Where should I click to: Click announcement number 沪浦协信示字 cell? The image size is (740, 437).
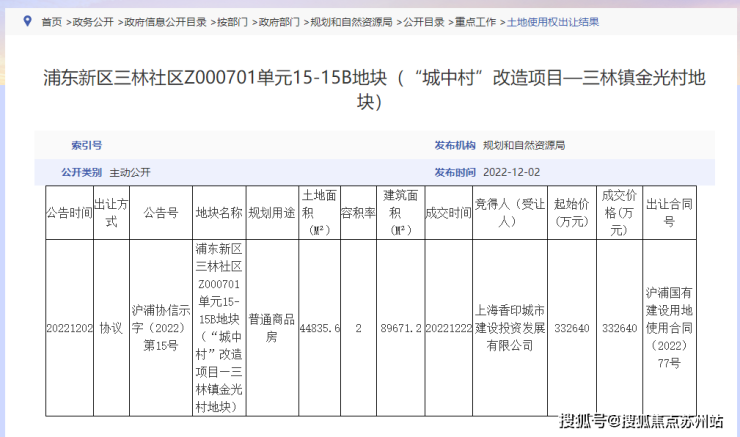(160, 327)
